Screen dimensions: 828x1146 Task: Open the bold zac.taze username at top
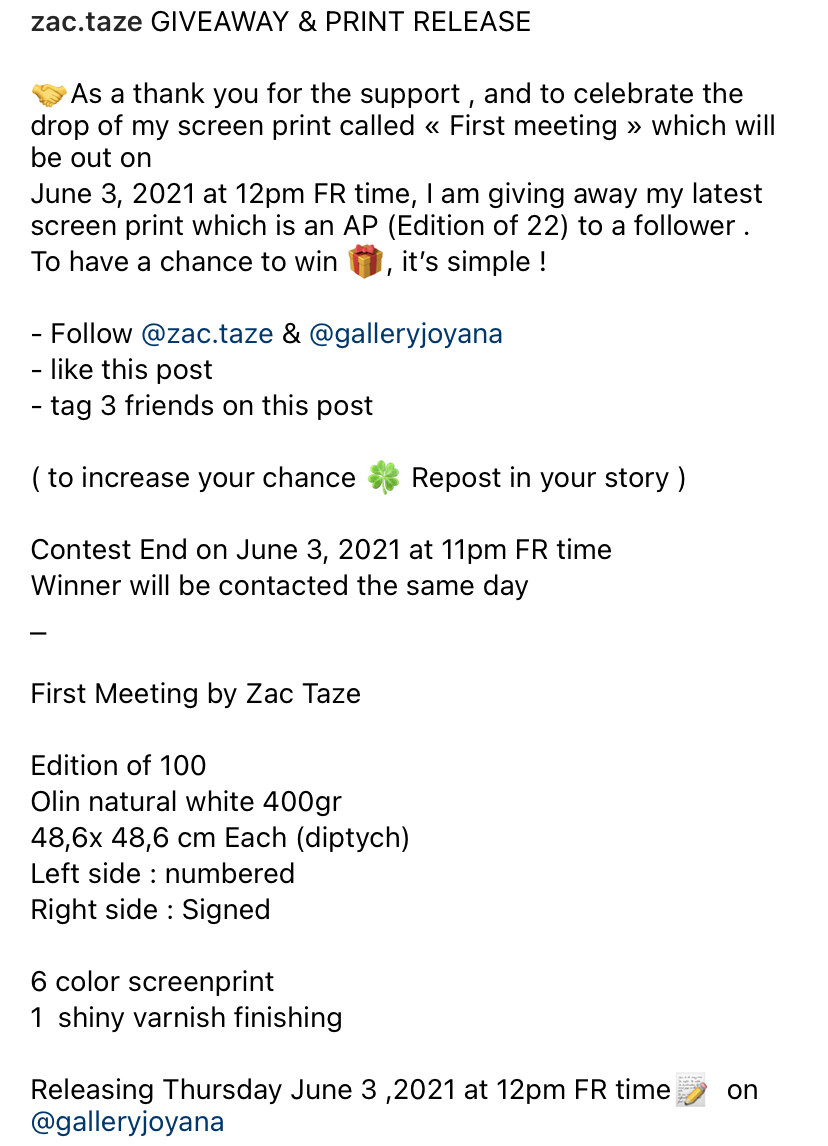click(86, 22)
